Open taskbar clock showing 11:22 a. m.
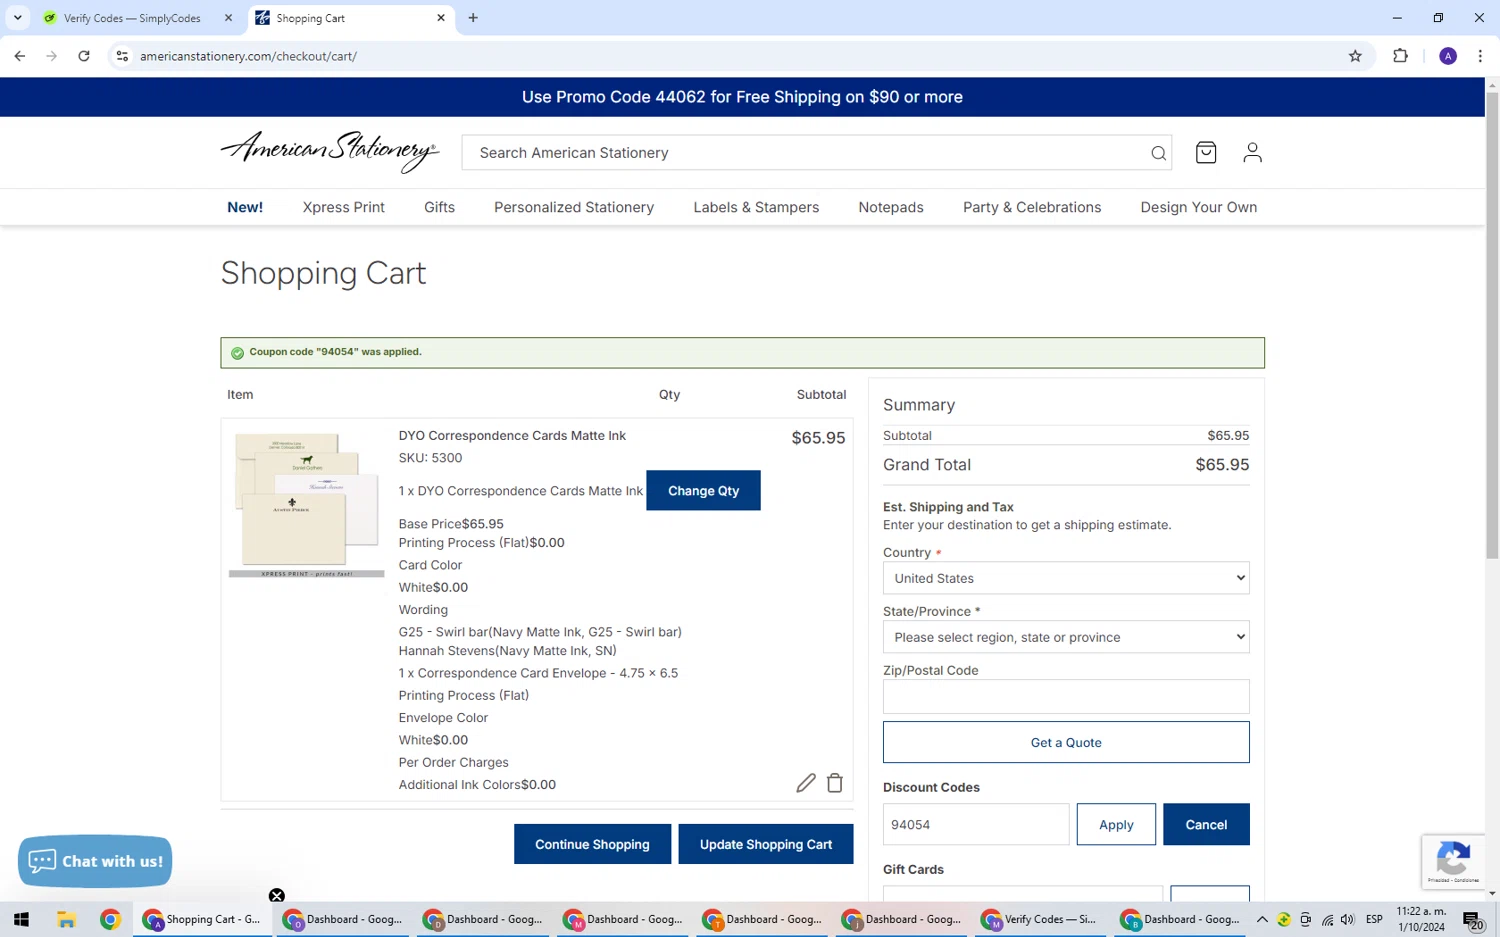 pyautogui.click(x=1421, y=919)
